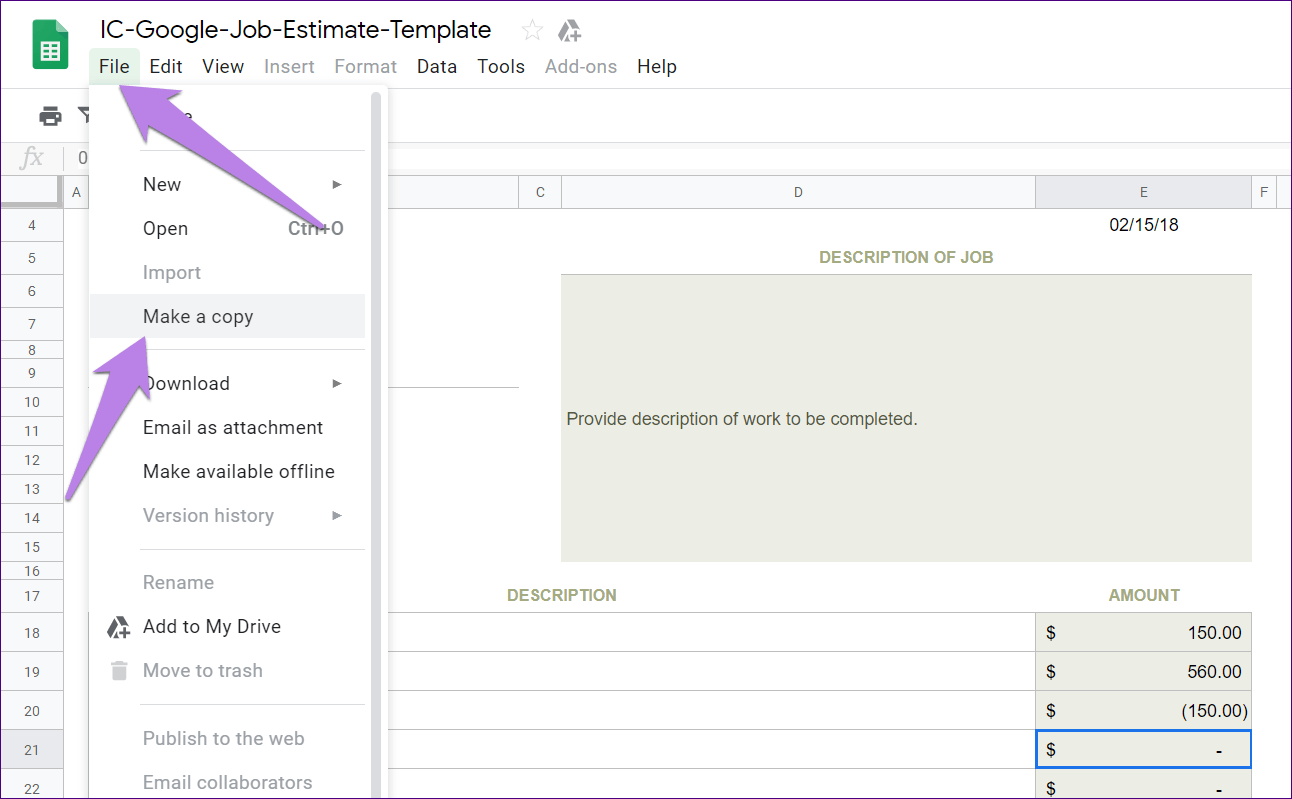Select row 4 header

[x=32, y=225]
